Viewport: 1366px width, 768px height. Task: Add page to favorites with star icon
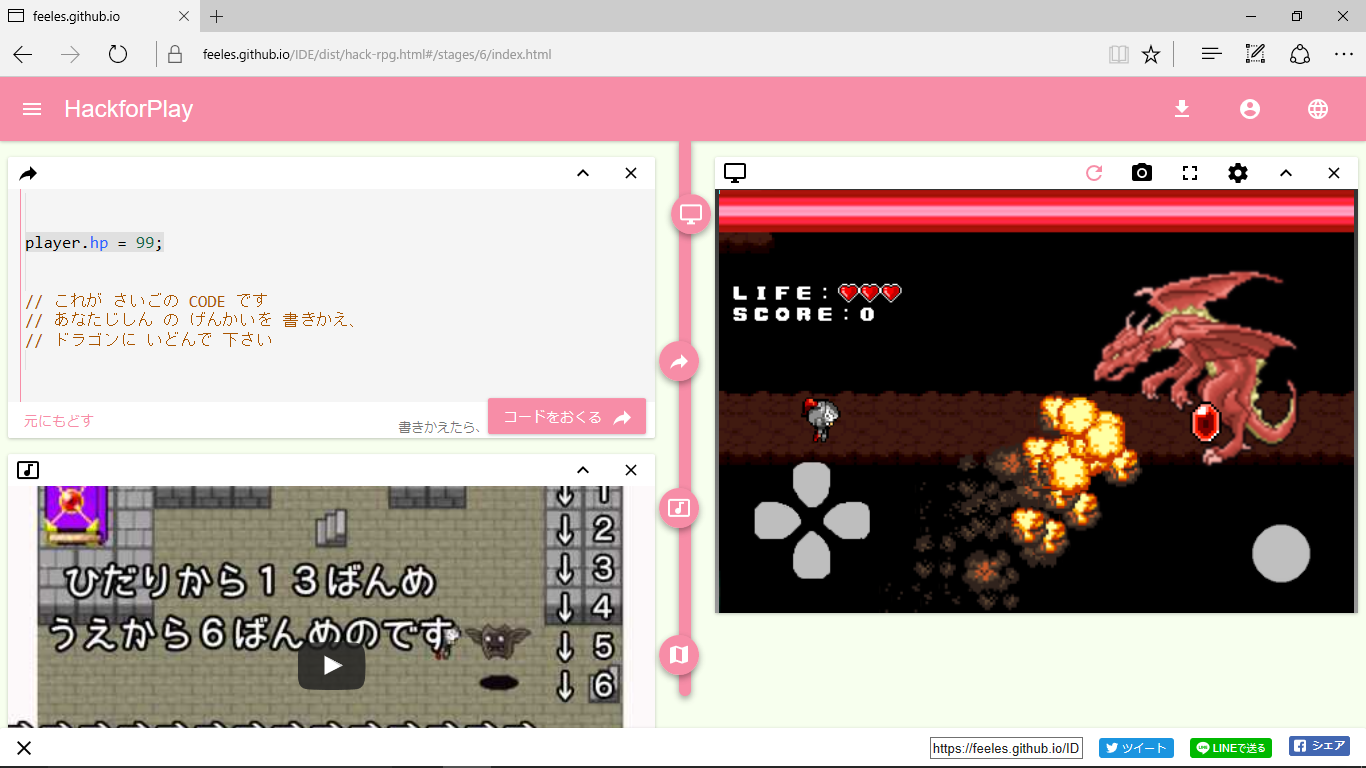[x=1151, y=54]
